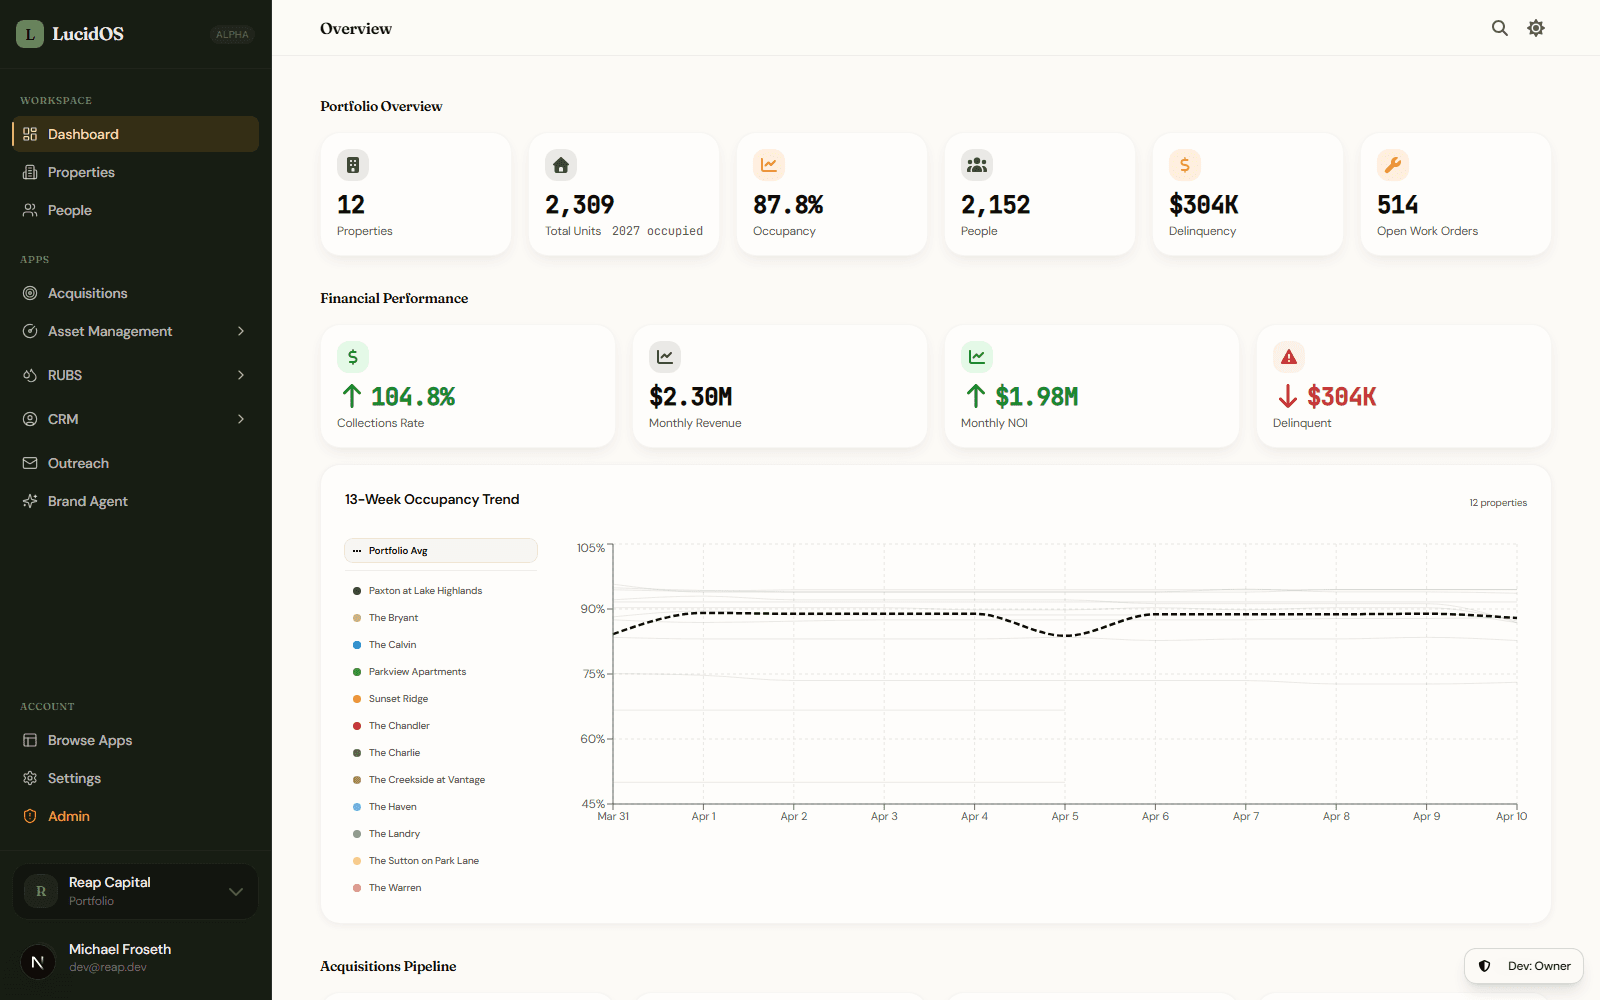Toggle The Sutton on Park Lane series
Viewport: 1600px width, 1000px height.
[x=441, y=861]
